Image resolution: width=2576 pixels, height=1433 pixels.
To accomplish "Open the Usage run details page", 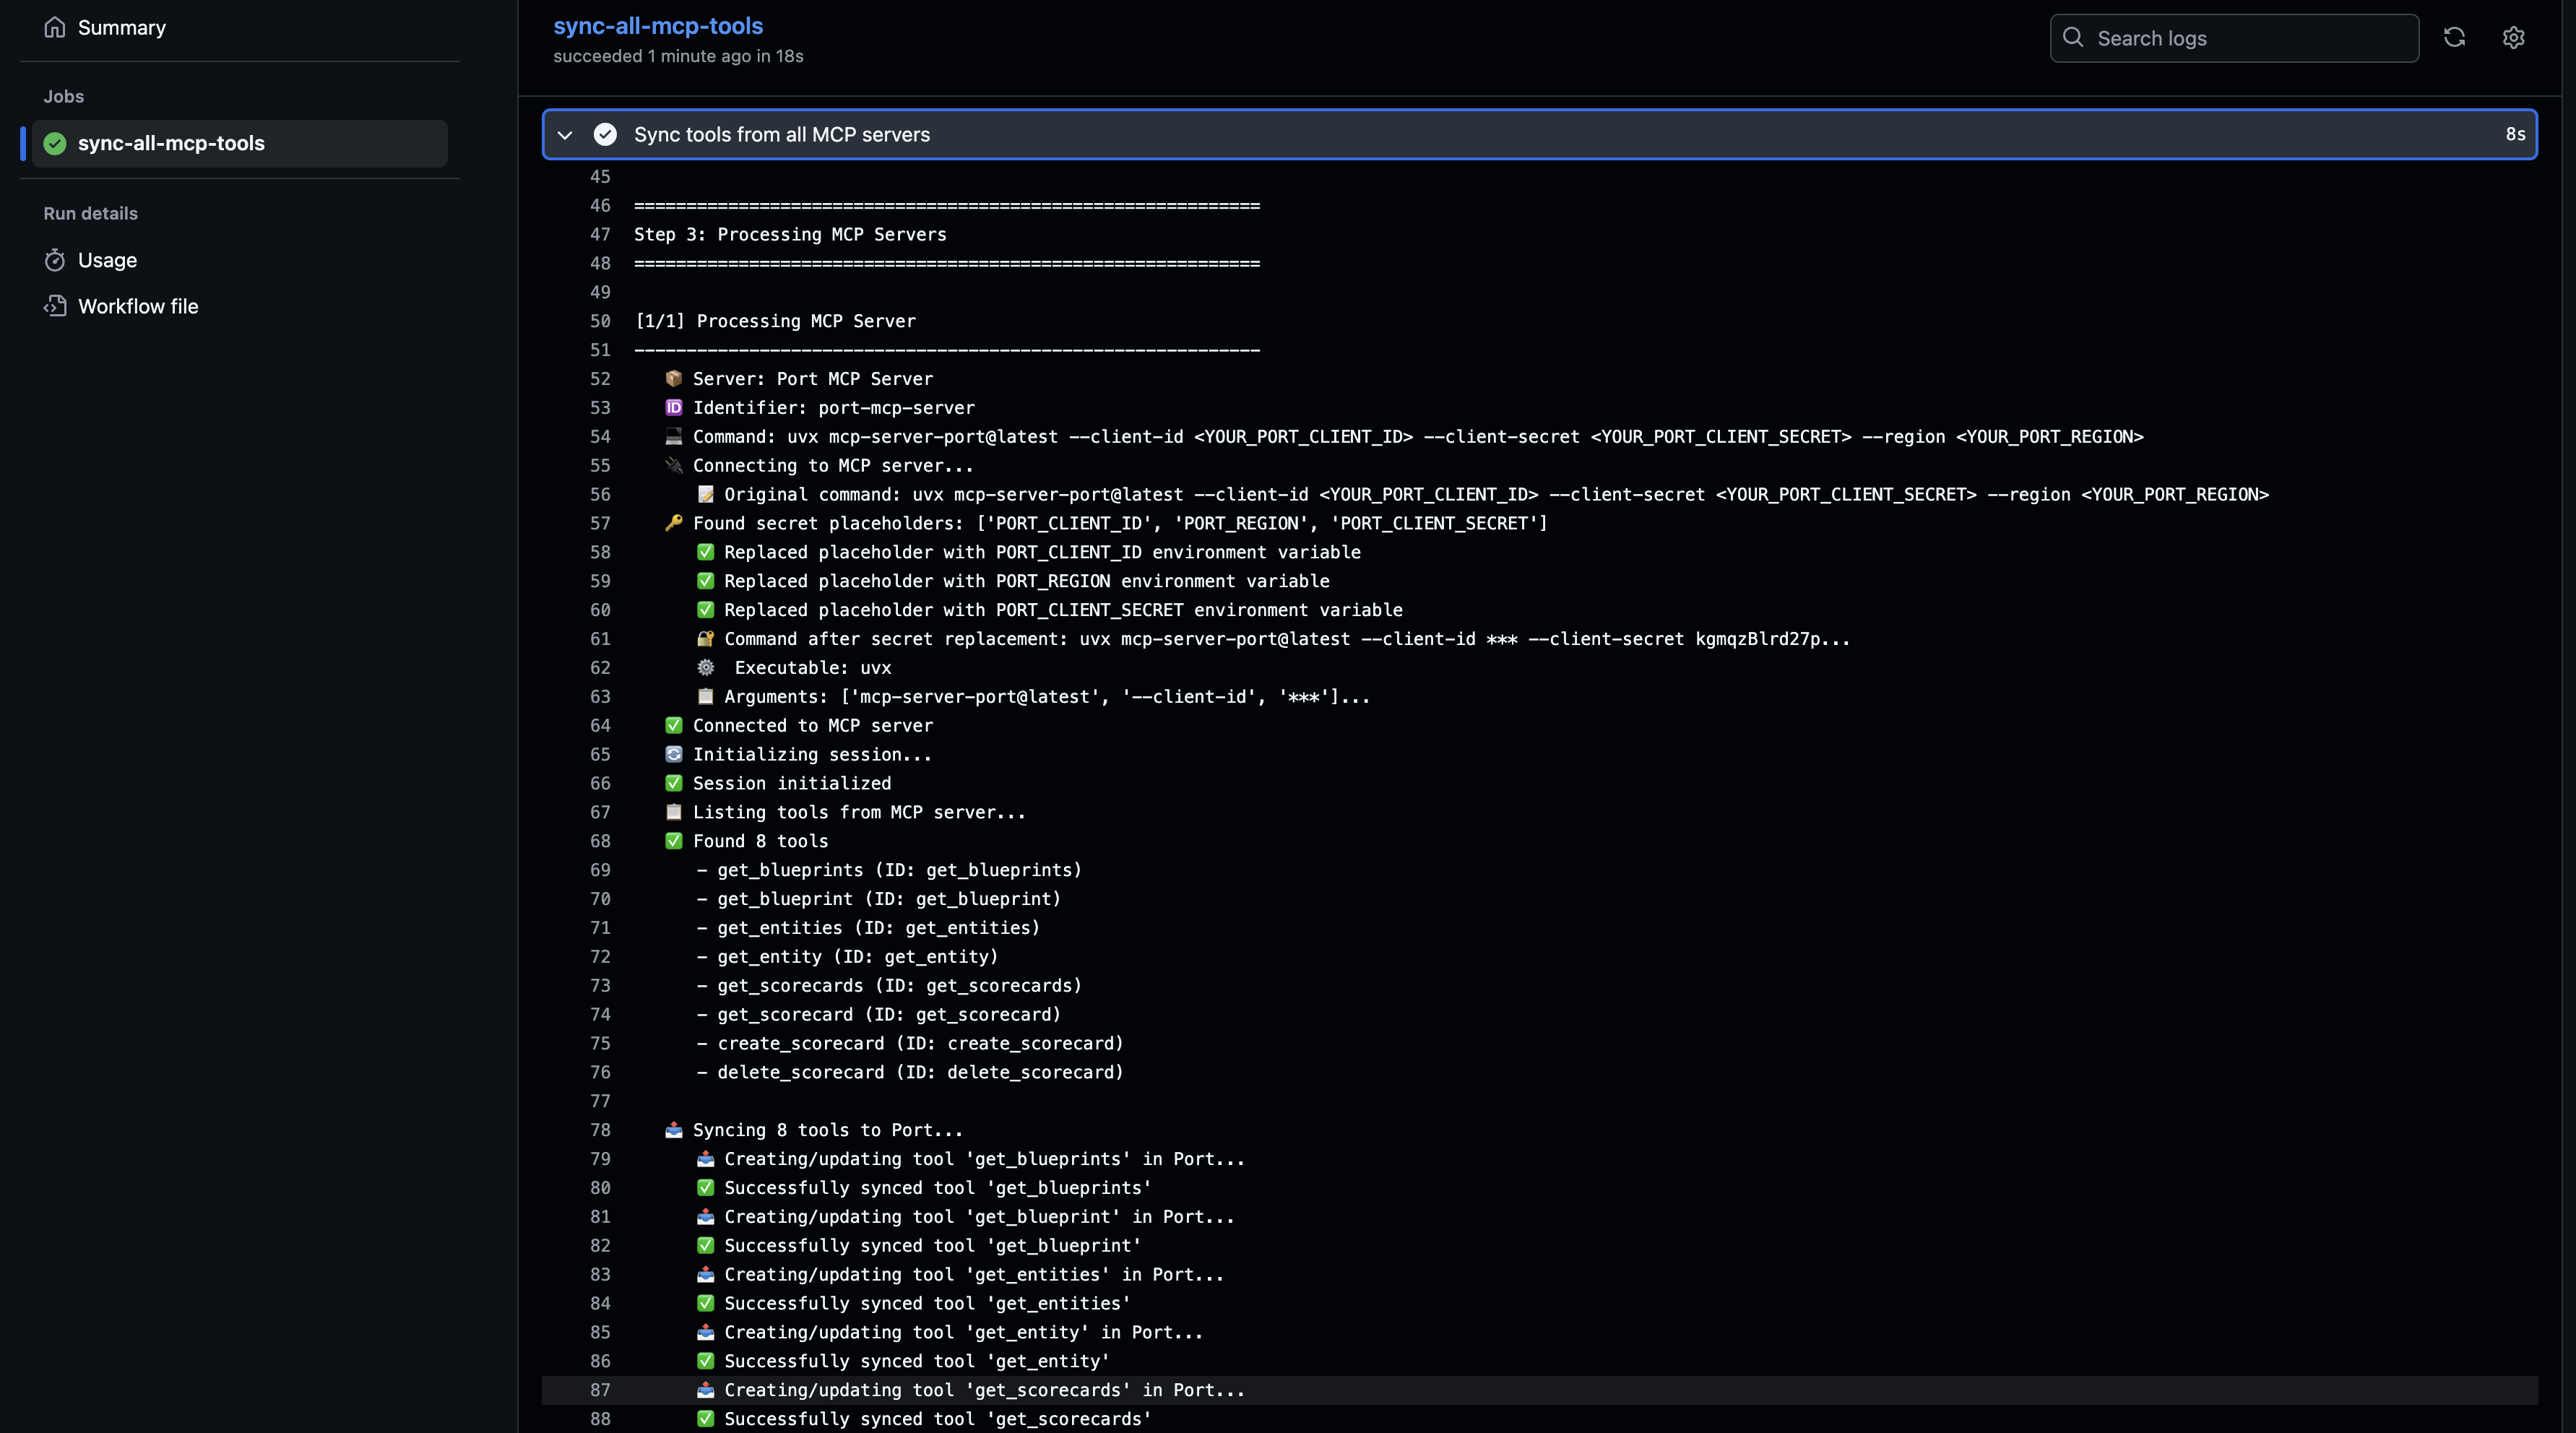I will (108, 260).
